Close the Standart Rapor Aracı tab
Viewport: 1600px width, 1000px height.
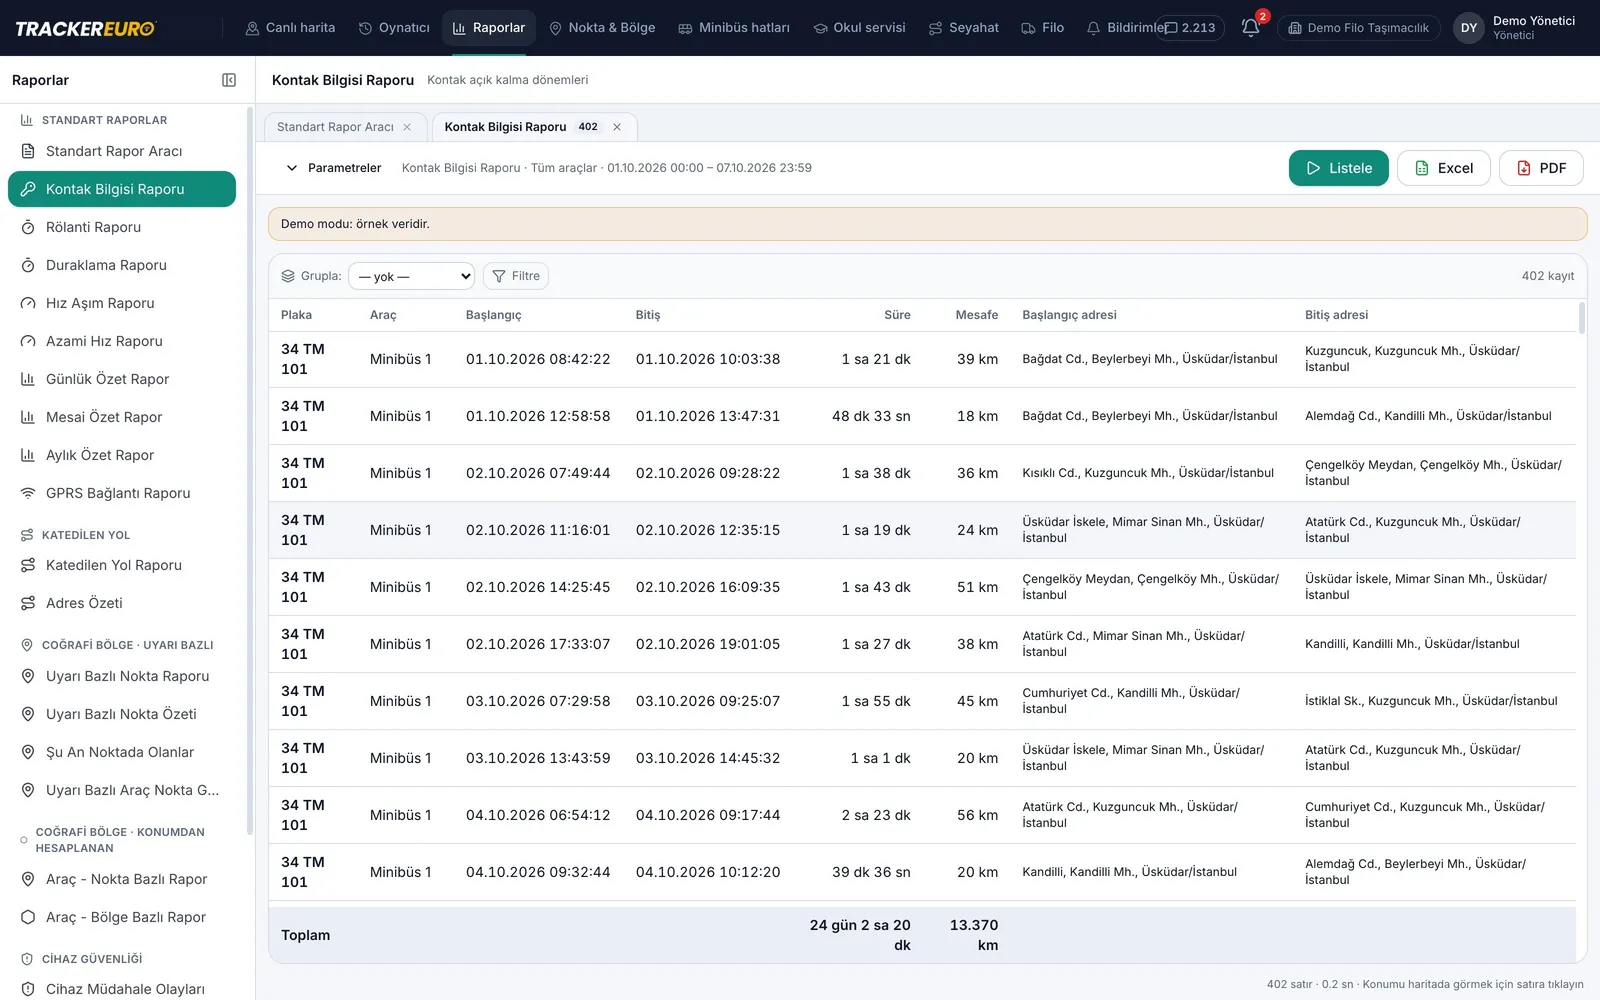[x=407, y=127]
